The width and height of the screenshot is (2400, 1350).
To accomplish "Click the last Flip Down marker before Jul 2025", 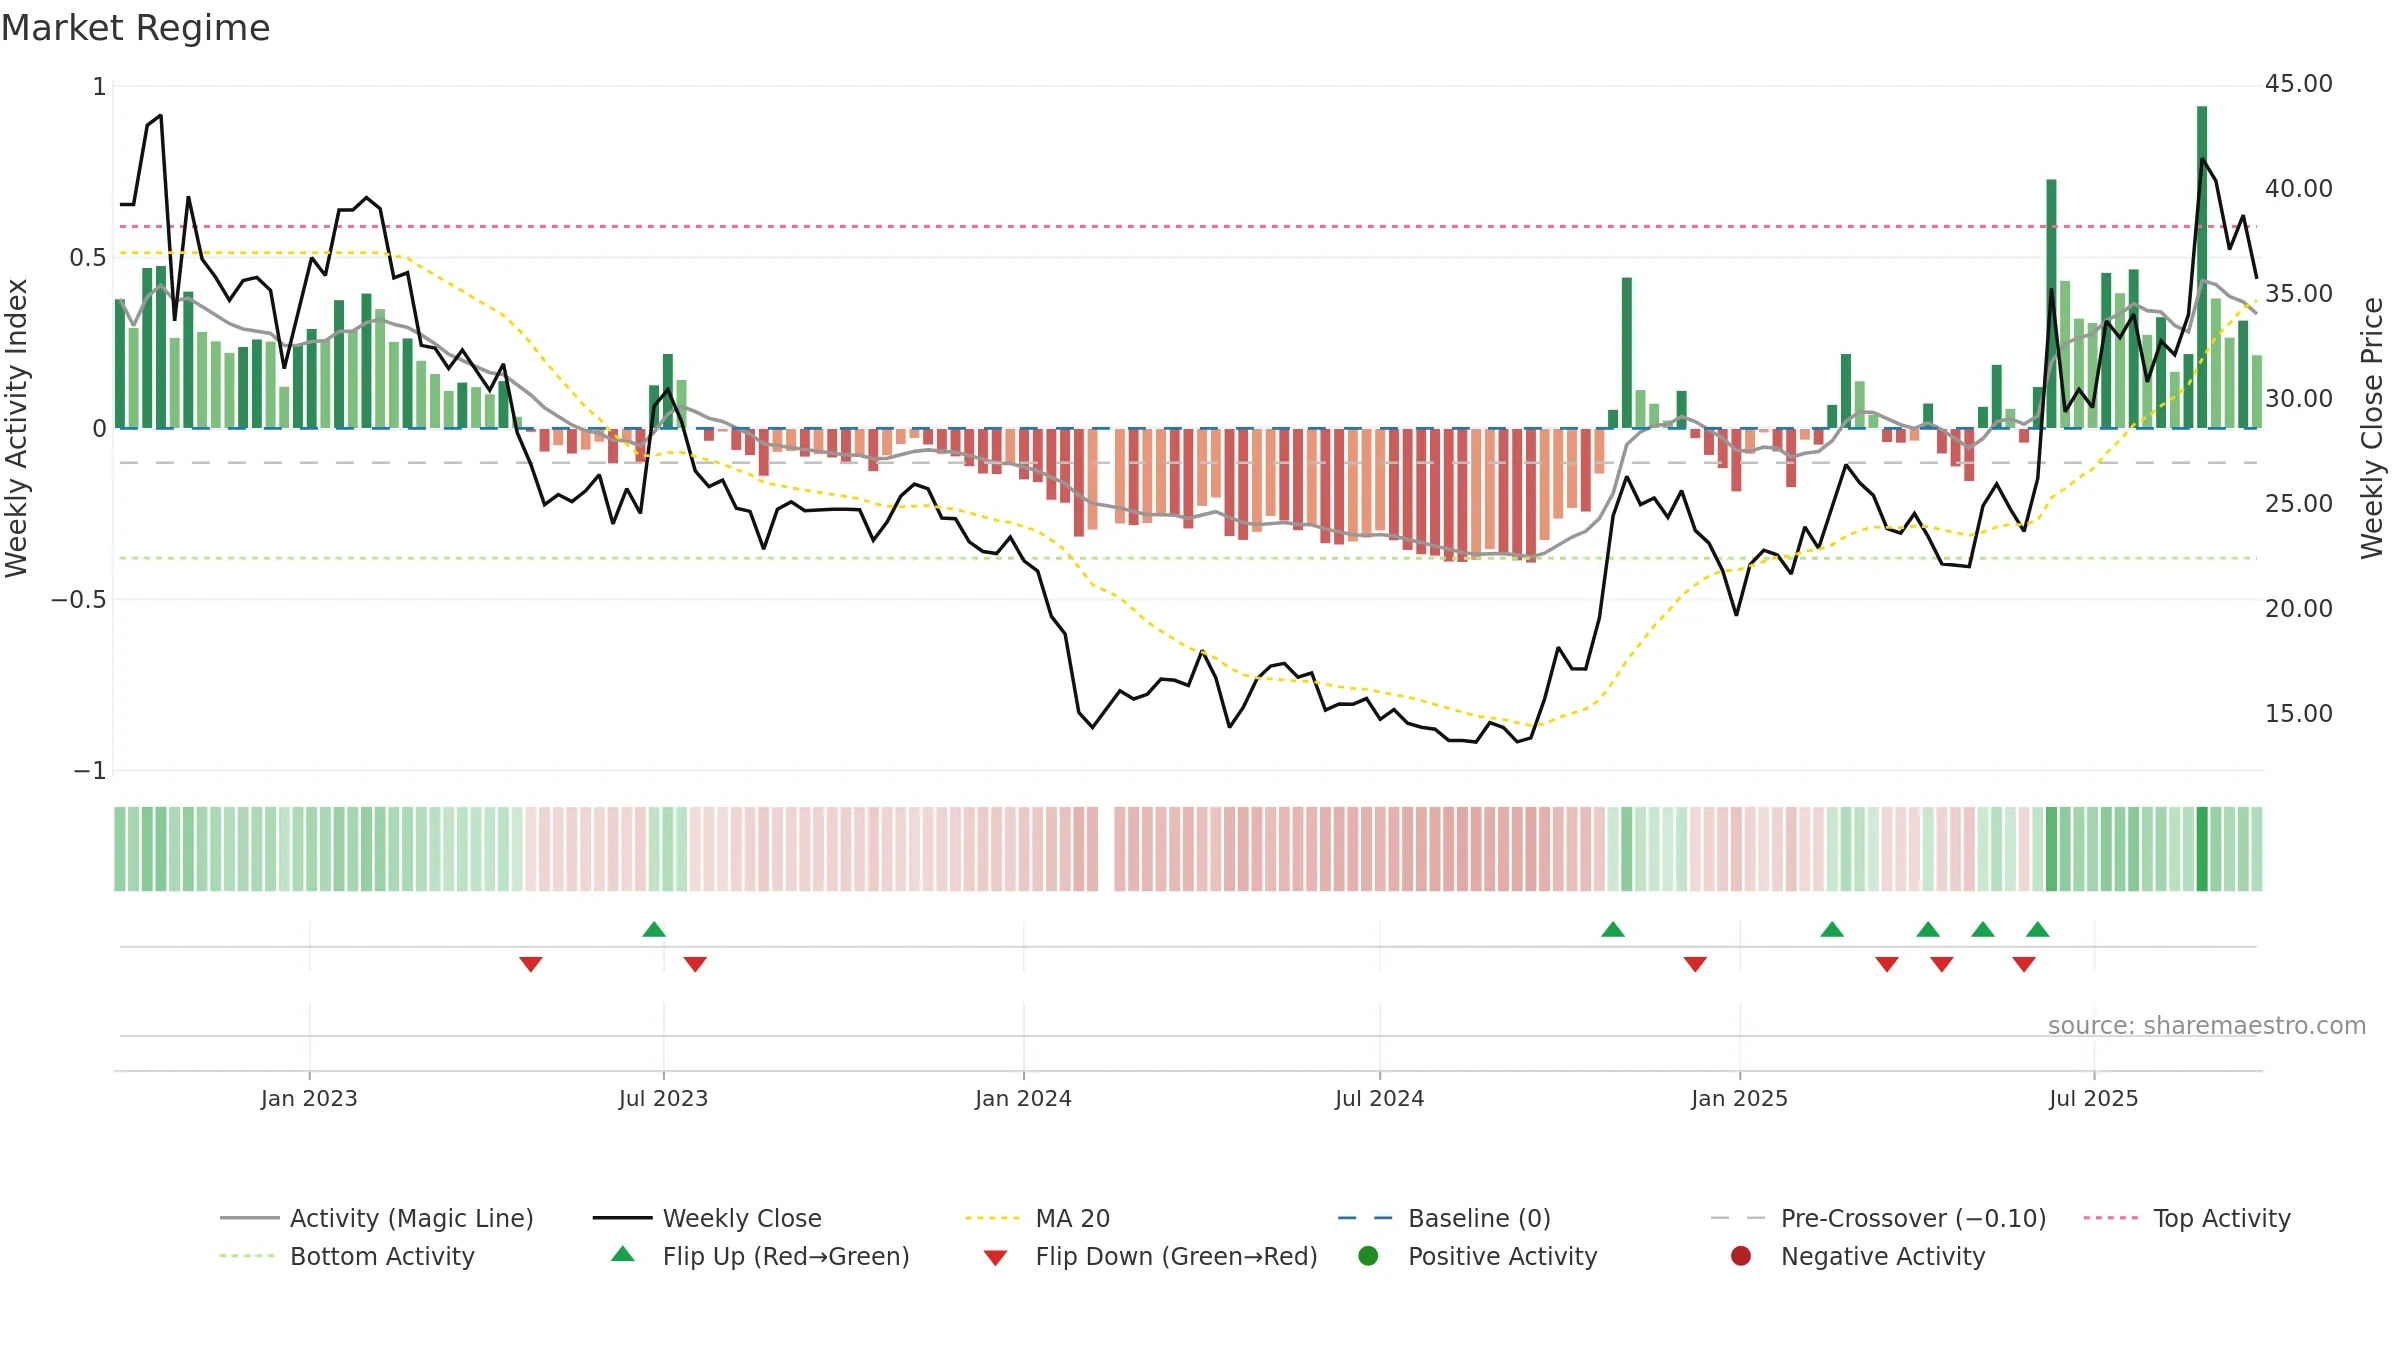I will [x=2024, y=964].
